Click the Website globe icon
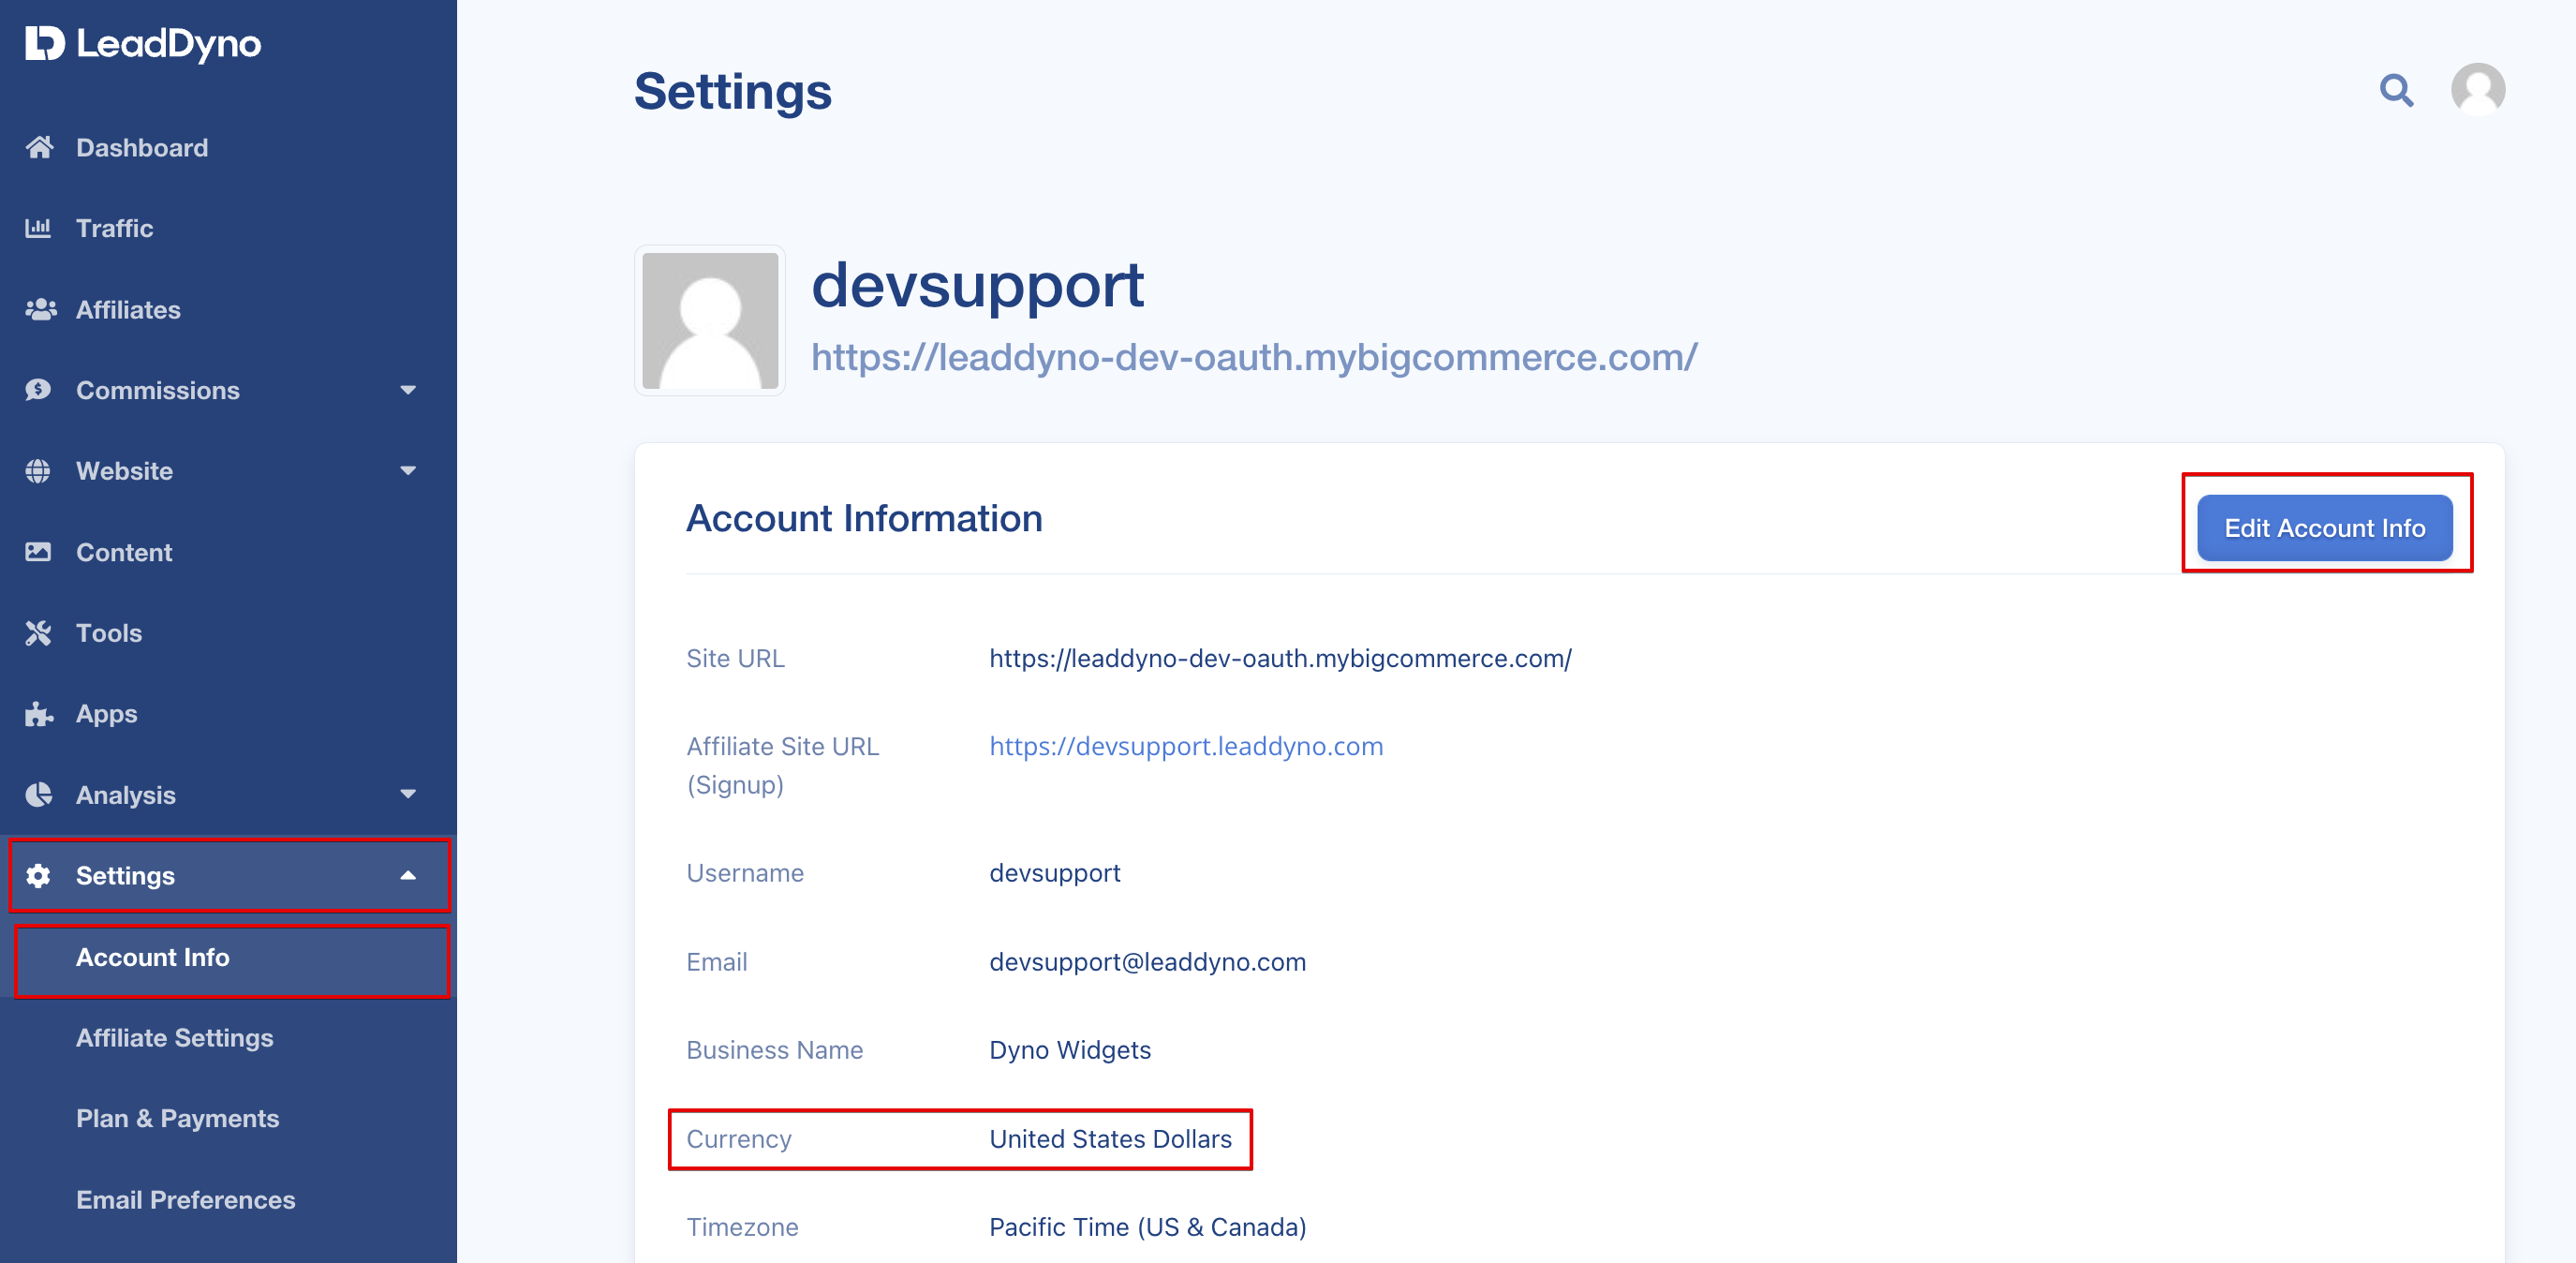 38,471
